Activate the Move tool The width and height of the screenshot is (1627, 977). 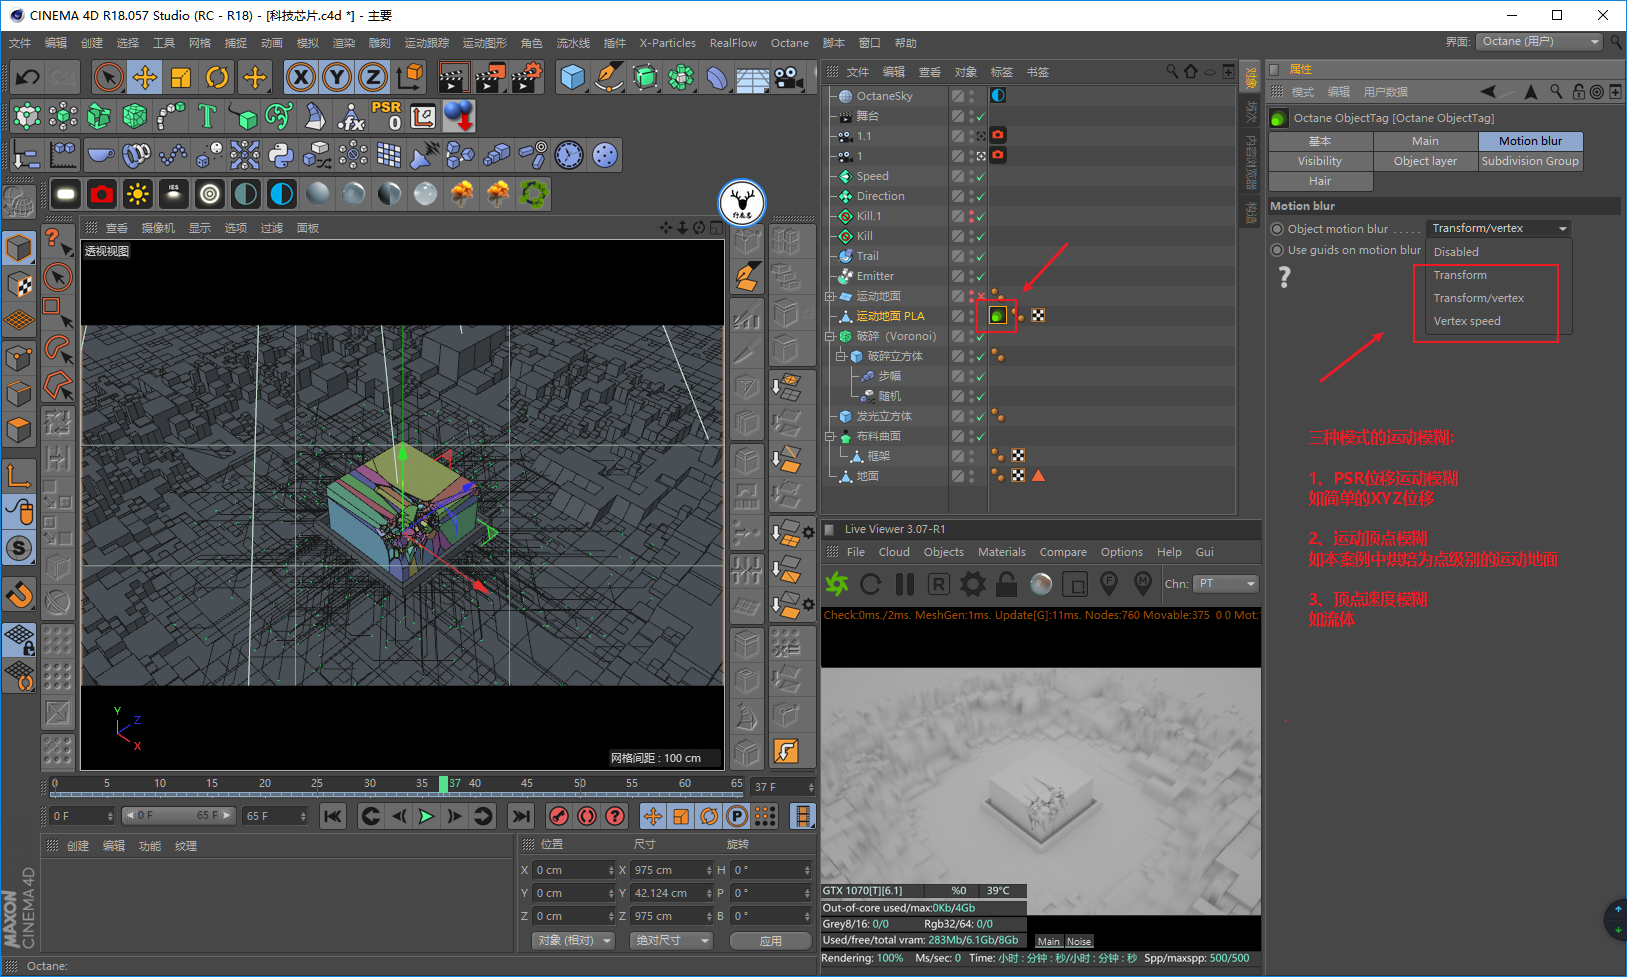coord(145,77)
